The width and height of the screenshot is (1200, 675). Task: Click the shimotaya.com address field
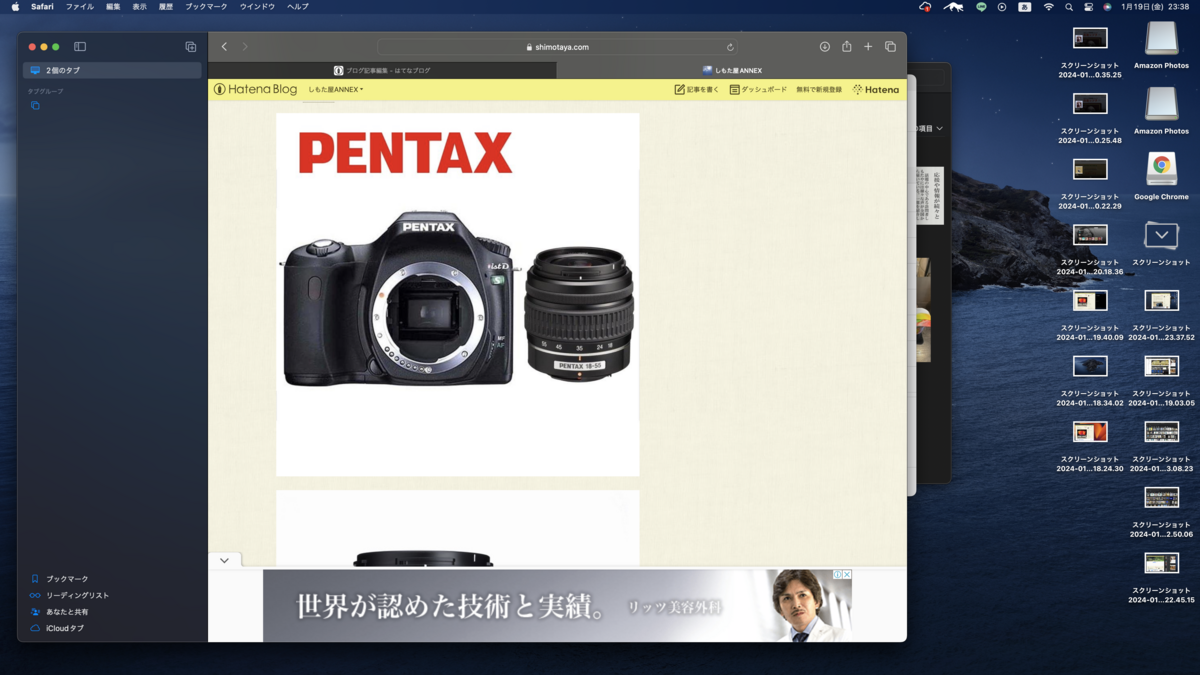(557, 47)
